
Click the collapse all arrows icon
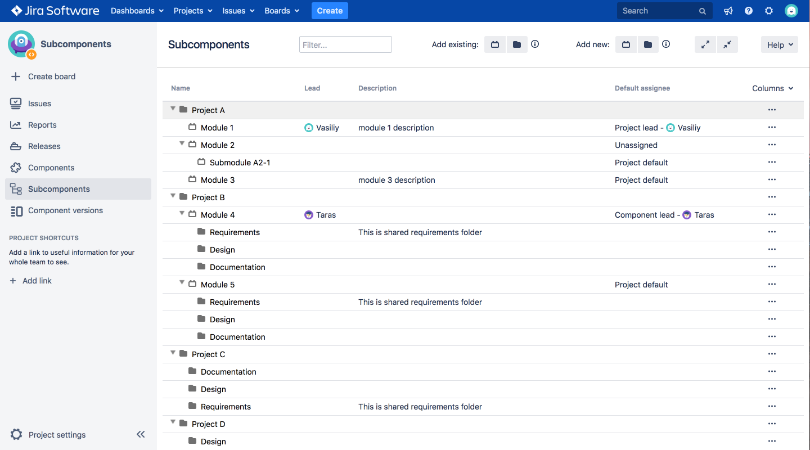727,45
